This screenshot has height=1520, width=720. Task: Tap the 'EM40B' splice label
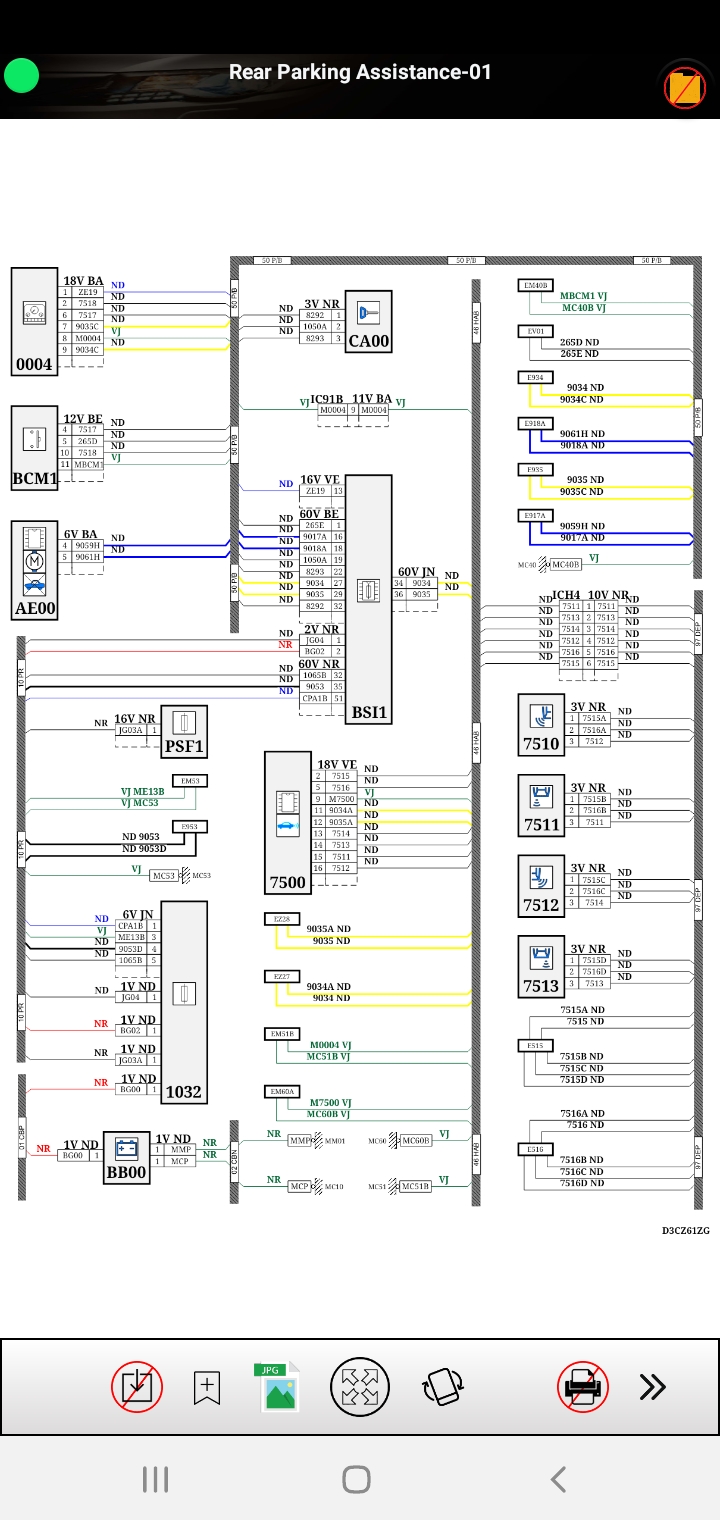tap(536, 285)
